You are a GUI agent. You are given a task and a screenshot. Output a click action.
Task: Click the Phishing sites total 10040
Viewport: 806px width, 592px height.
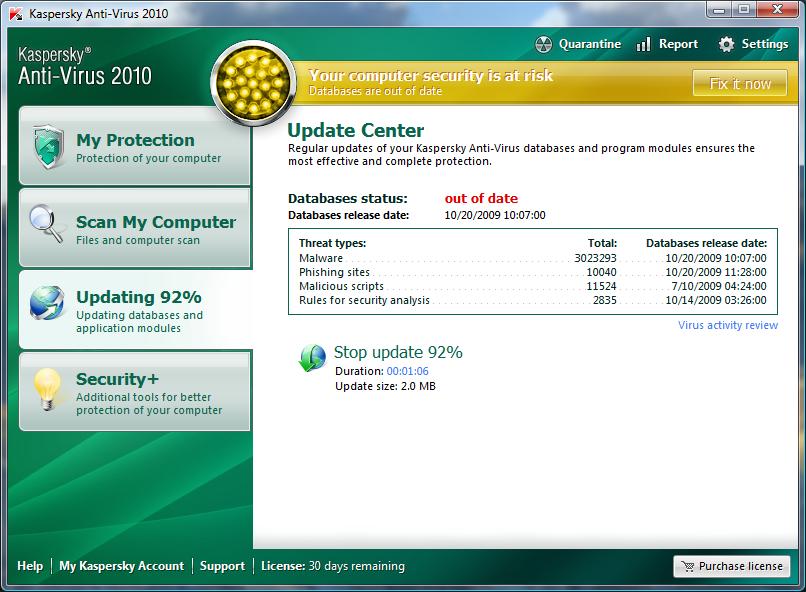coord(601,272)
